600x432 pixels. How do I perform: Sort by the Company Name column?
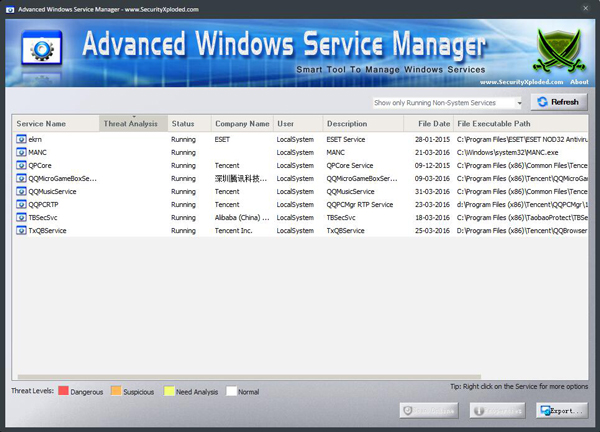242,124
